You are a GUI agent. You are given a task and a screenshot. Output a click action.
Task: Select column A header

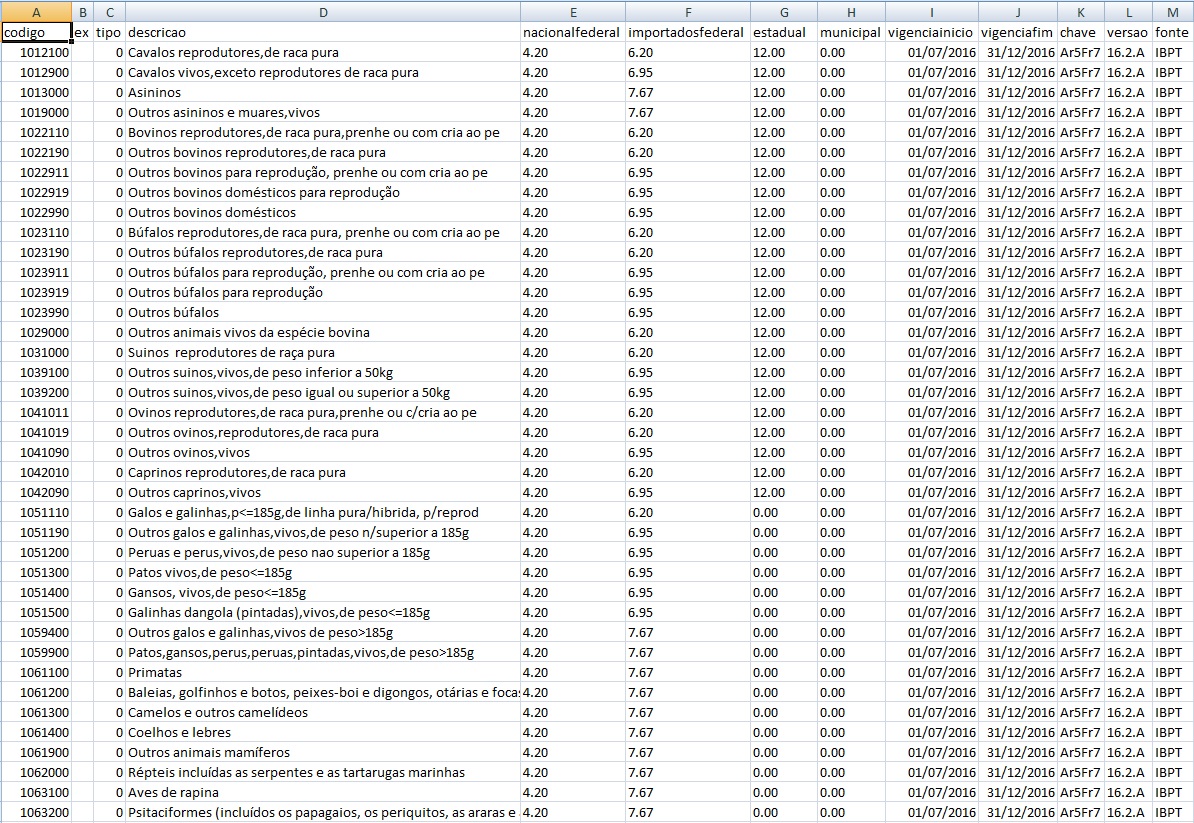click(x=36, y=12)
